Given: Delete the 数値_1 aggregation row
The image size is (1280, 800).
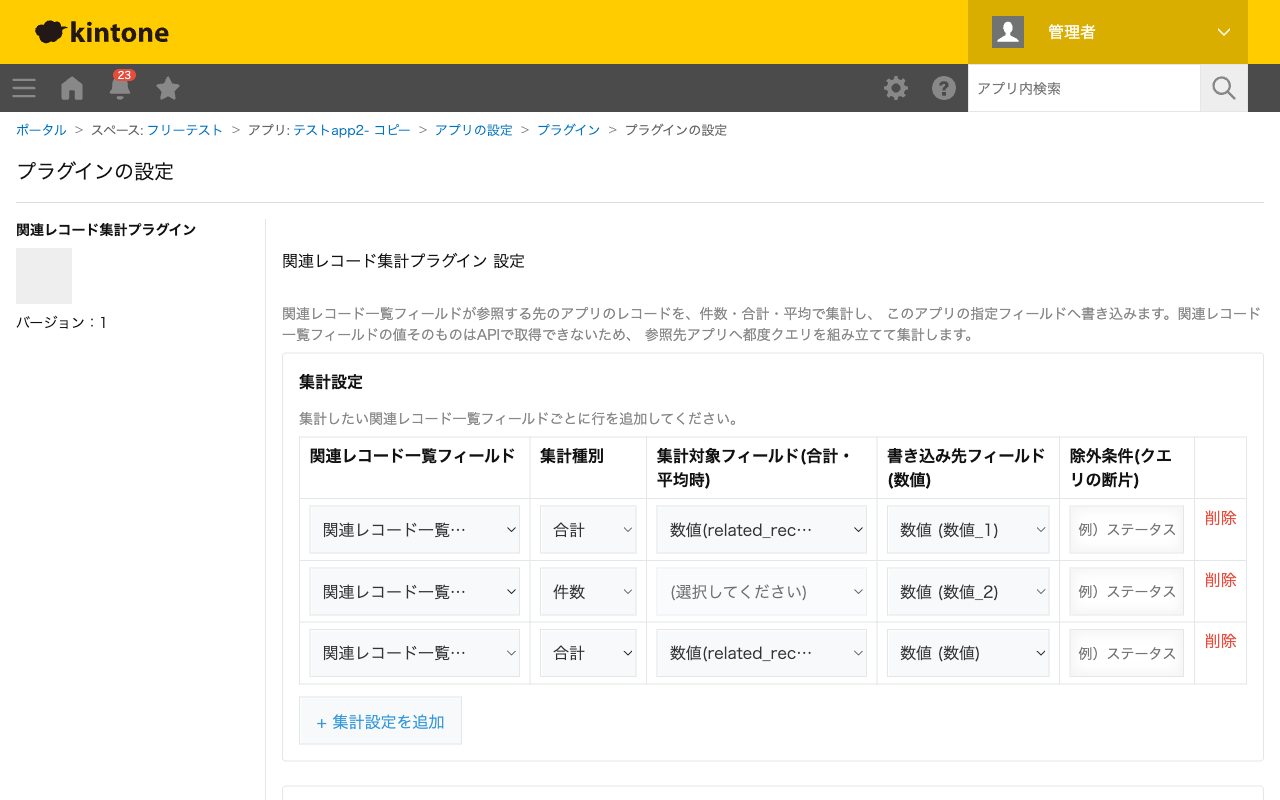Looking at the screenshot, I should tap(1221, 518).
